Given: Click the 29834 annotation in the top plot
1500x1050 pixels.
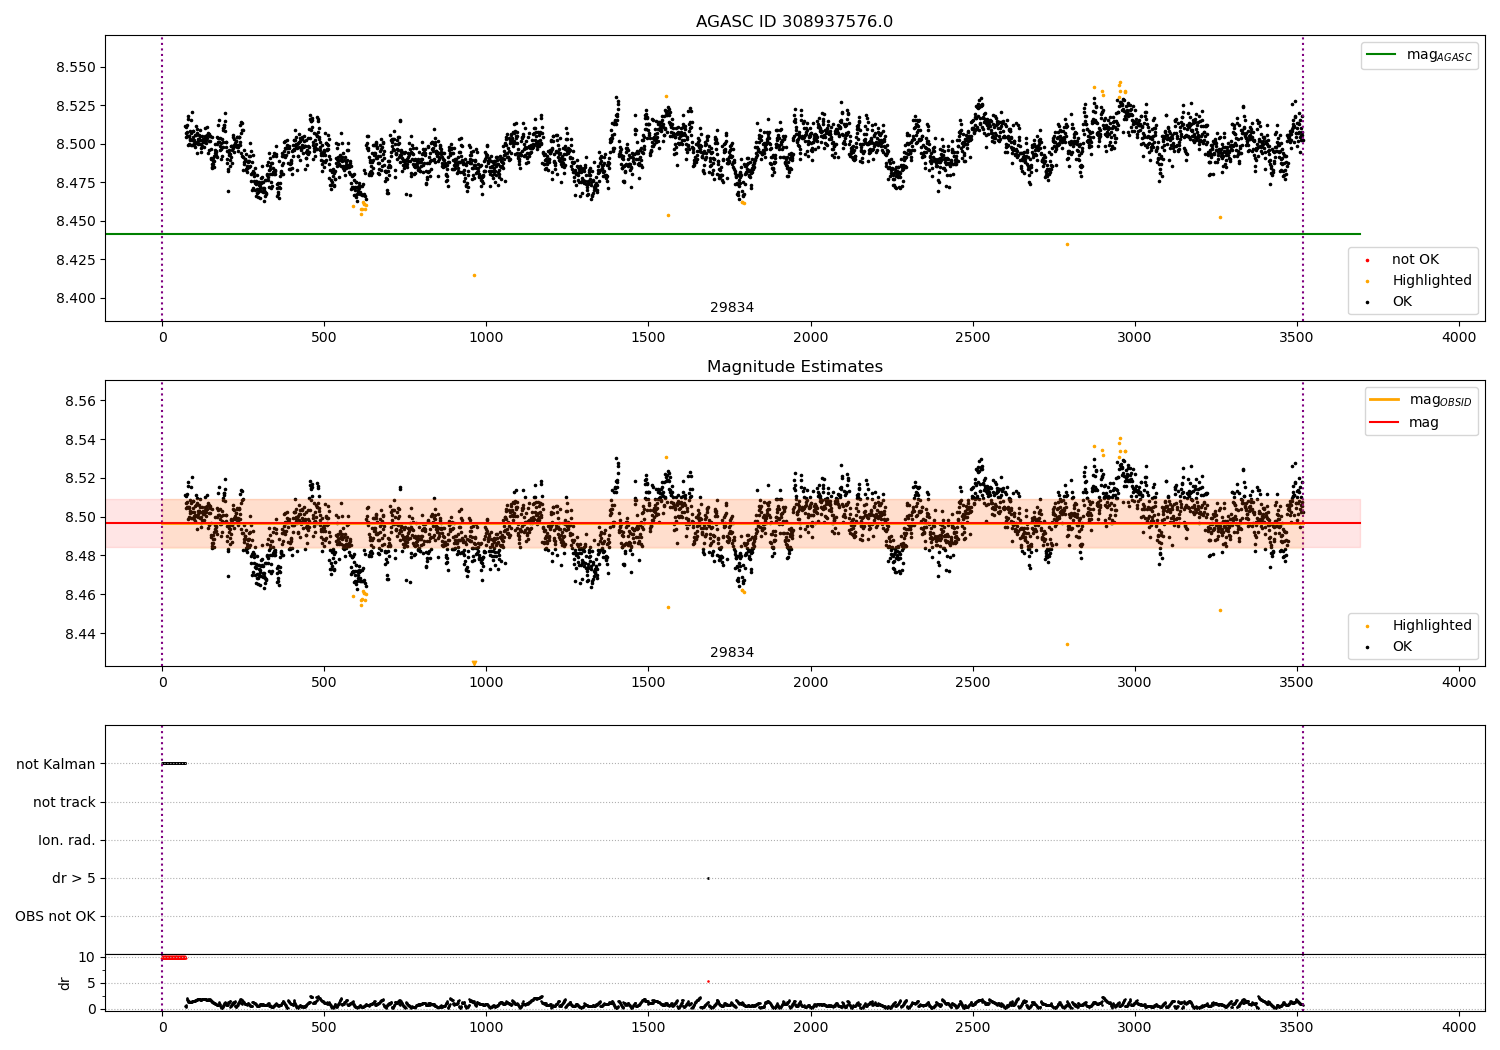Looking at the screenshot, I should (x=732, y=308).
